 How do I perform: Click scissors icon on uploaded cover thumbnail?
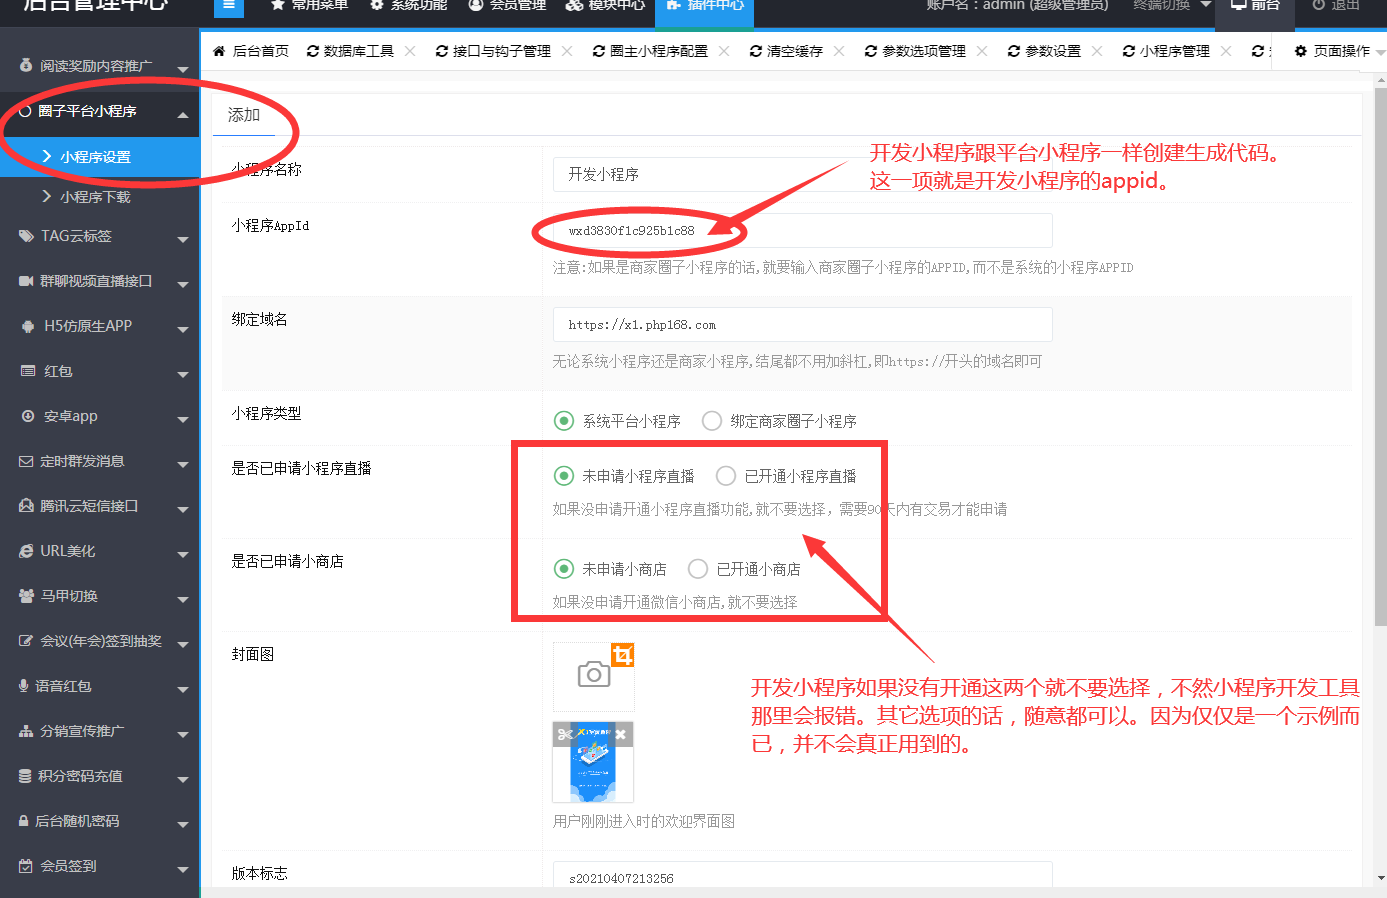click(x=565, y=735)
